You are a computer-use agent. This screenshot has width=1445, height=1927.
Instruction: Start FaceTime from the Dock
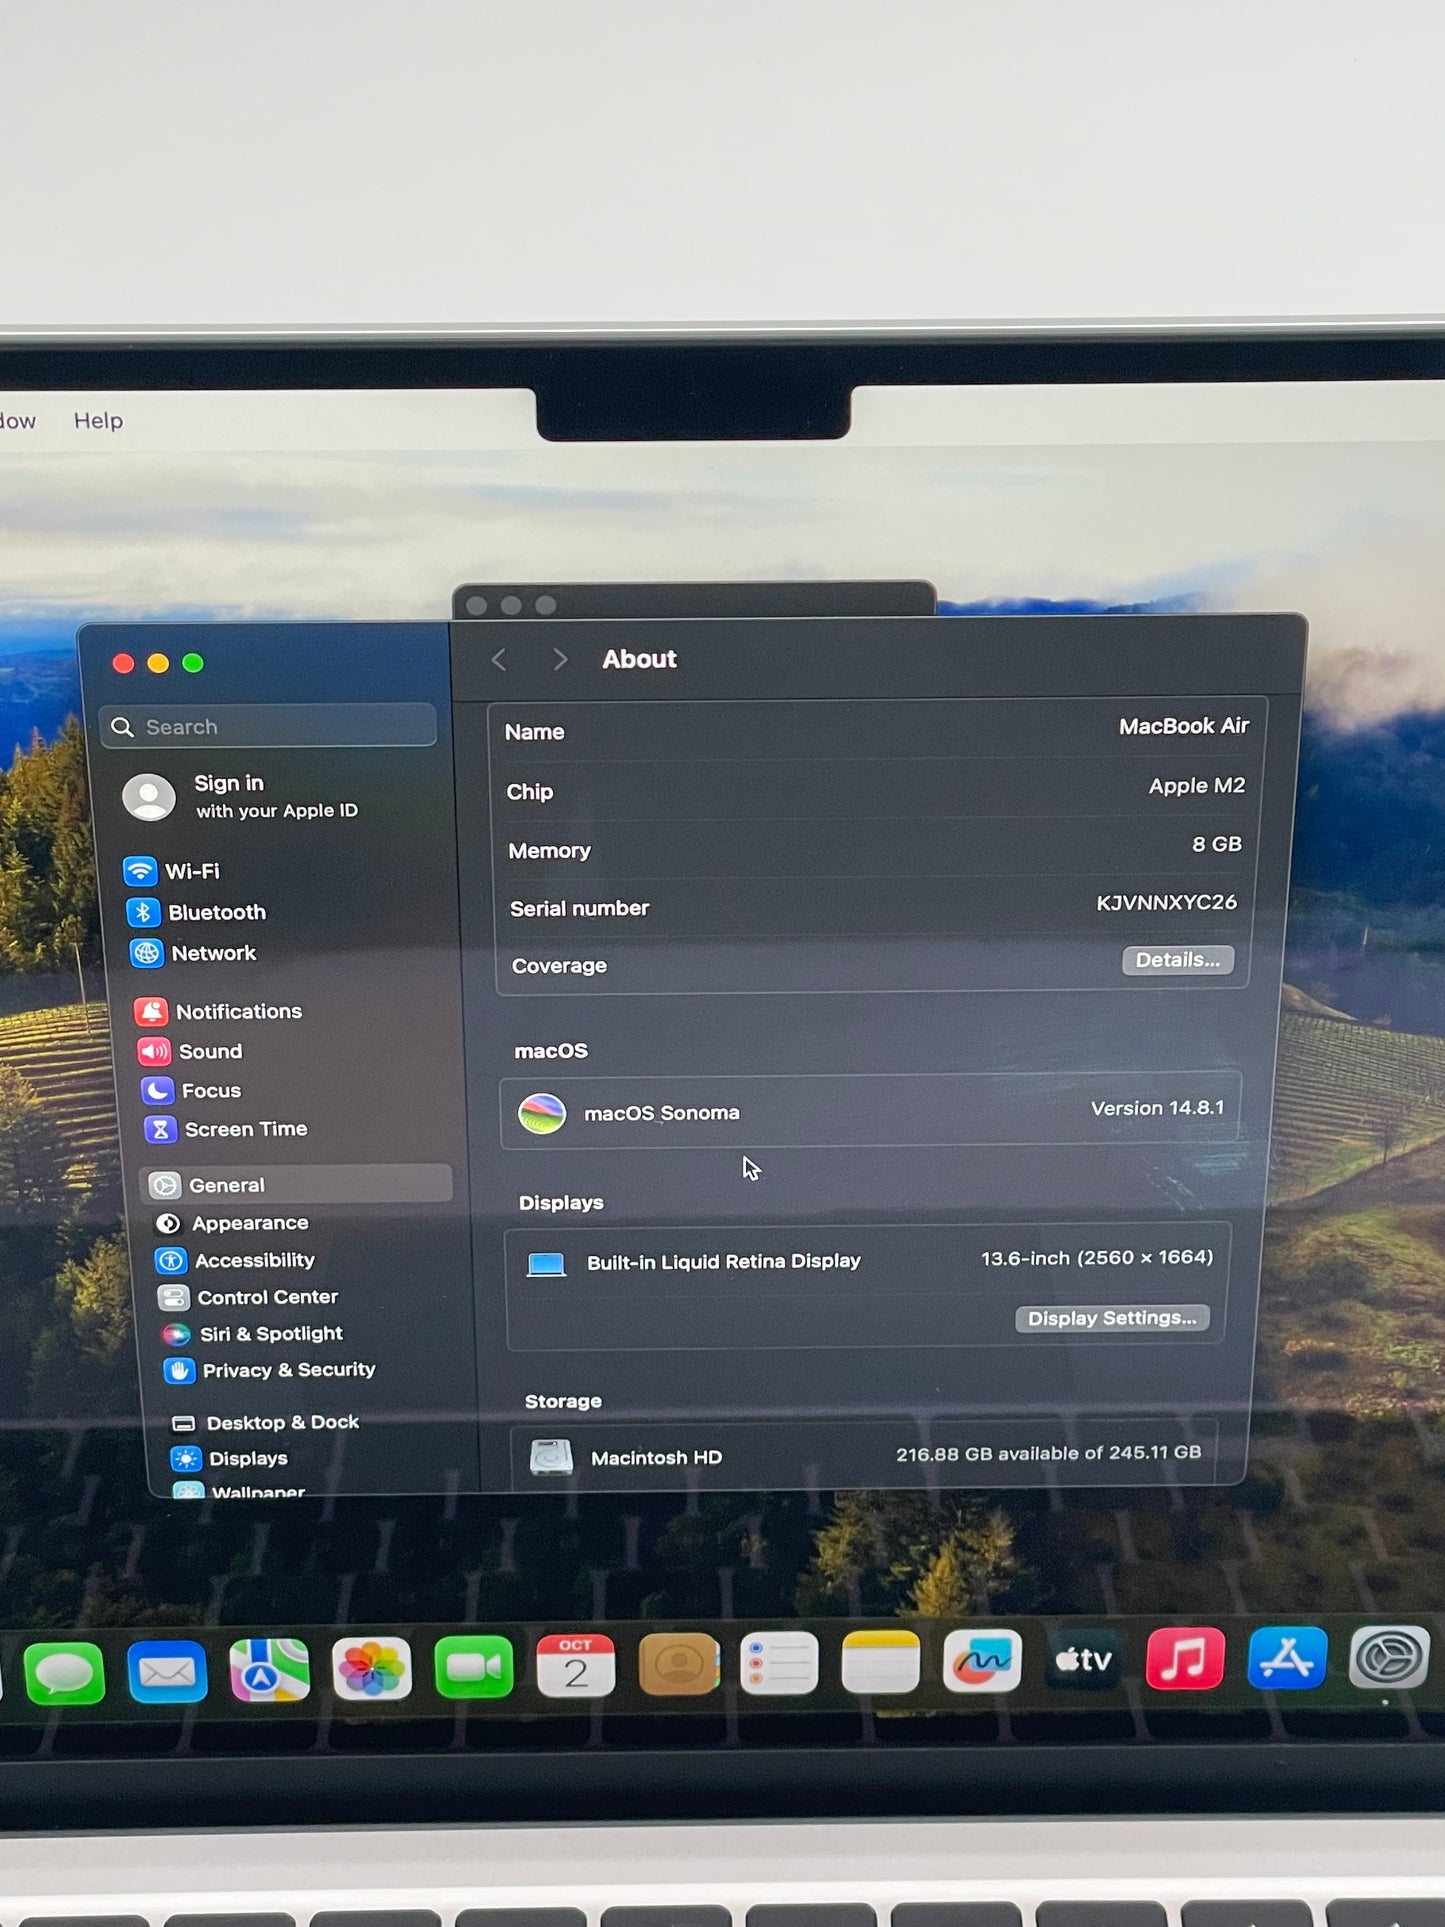click(474, 1666)
